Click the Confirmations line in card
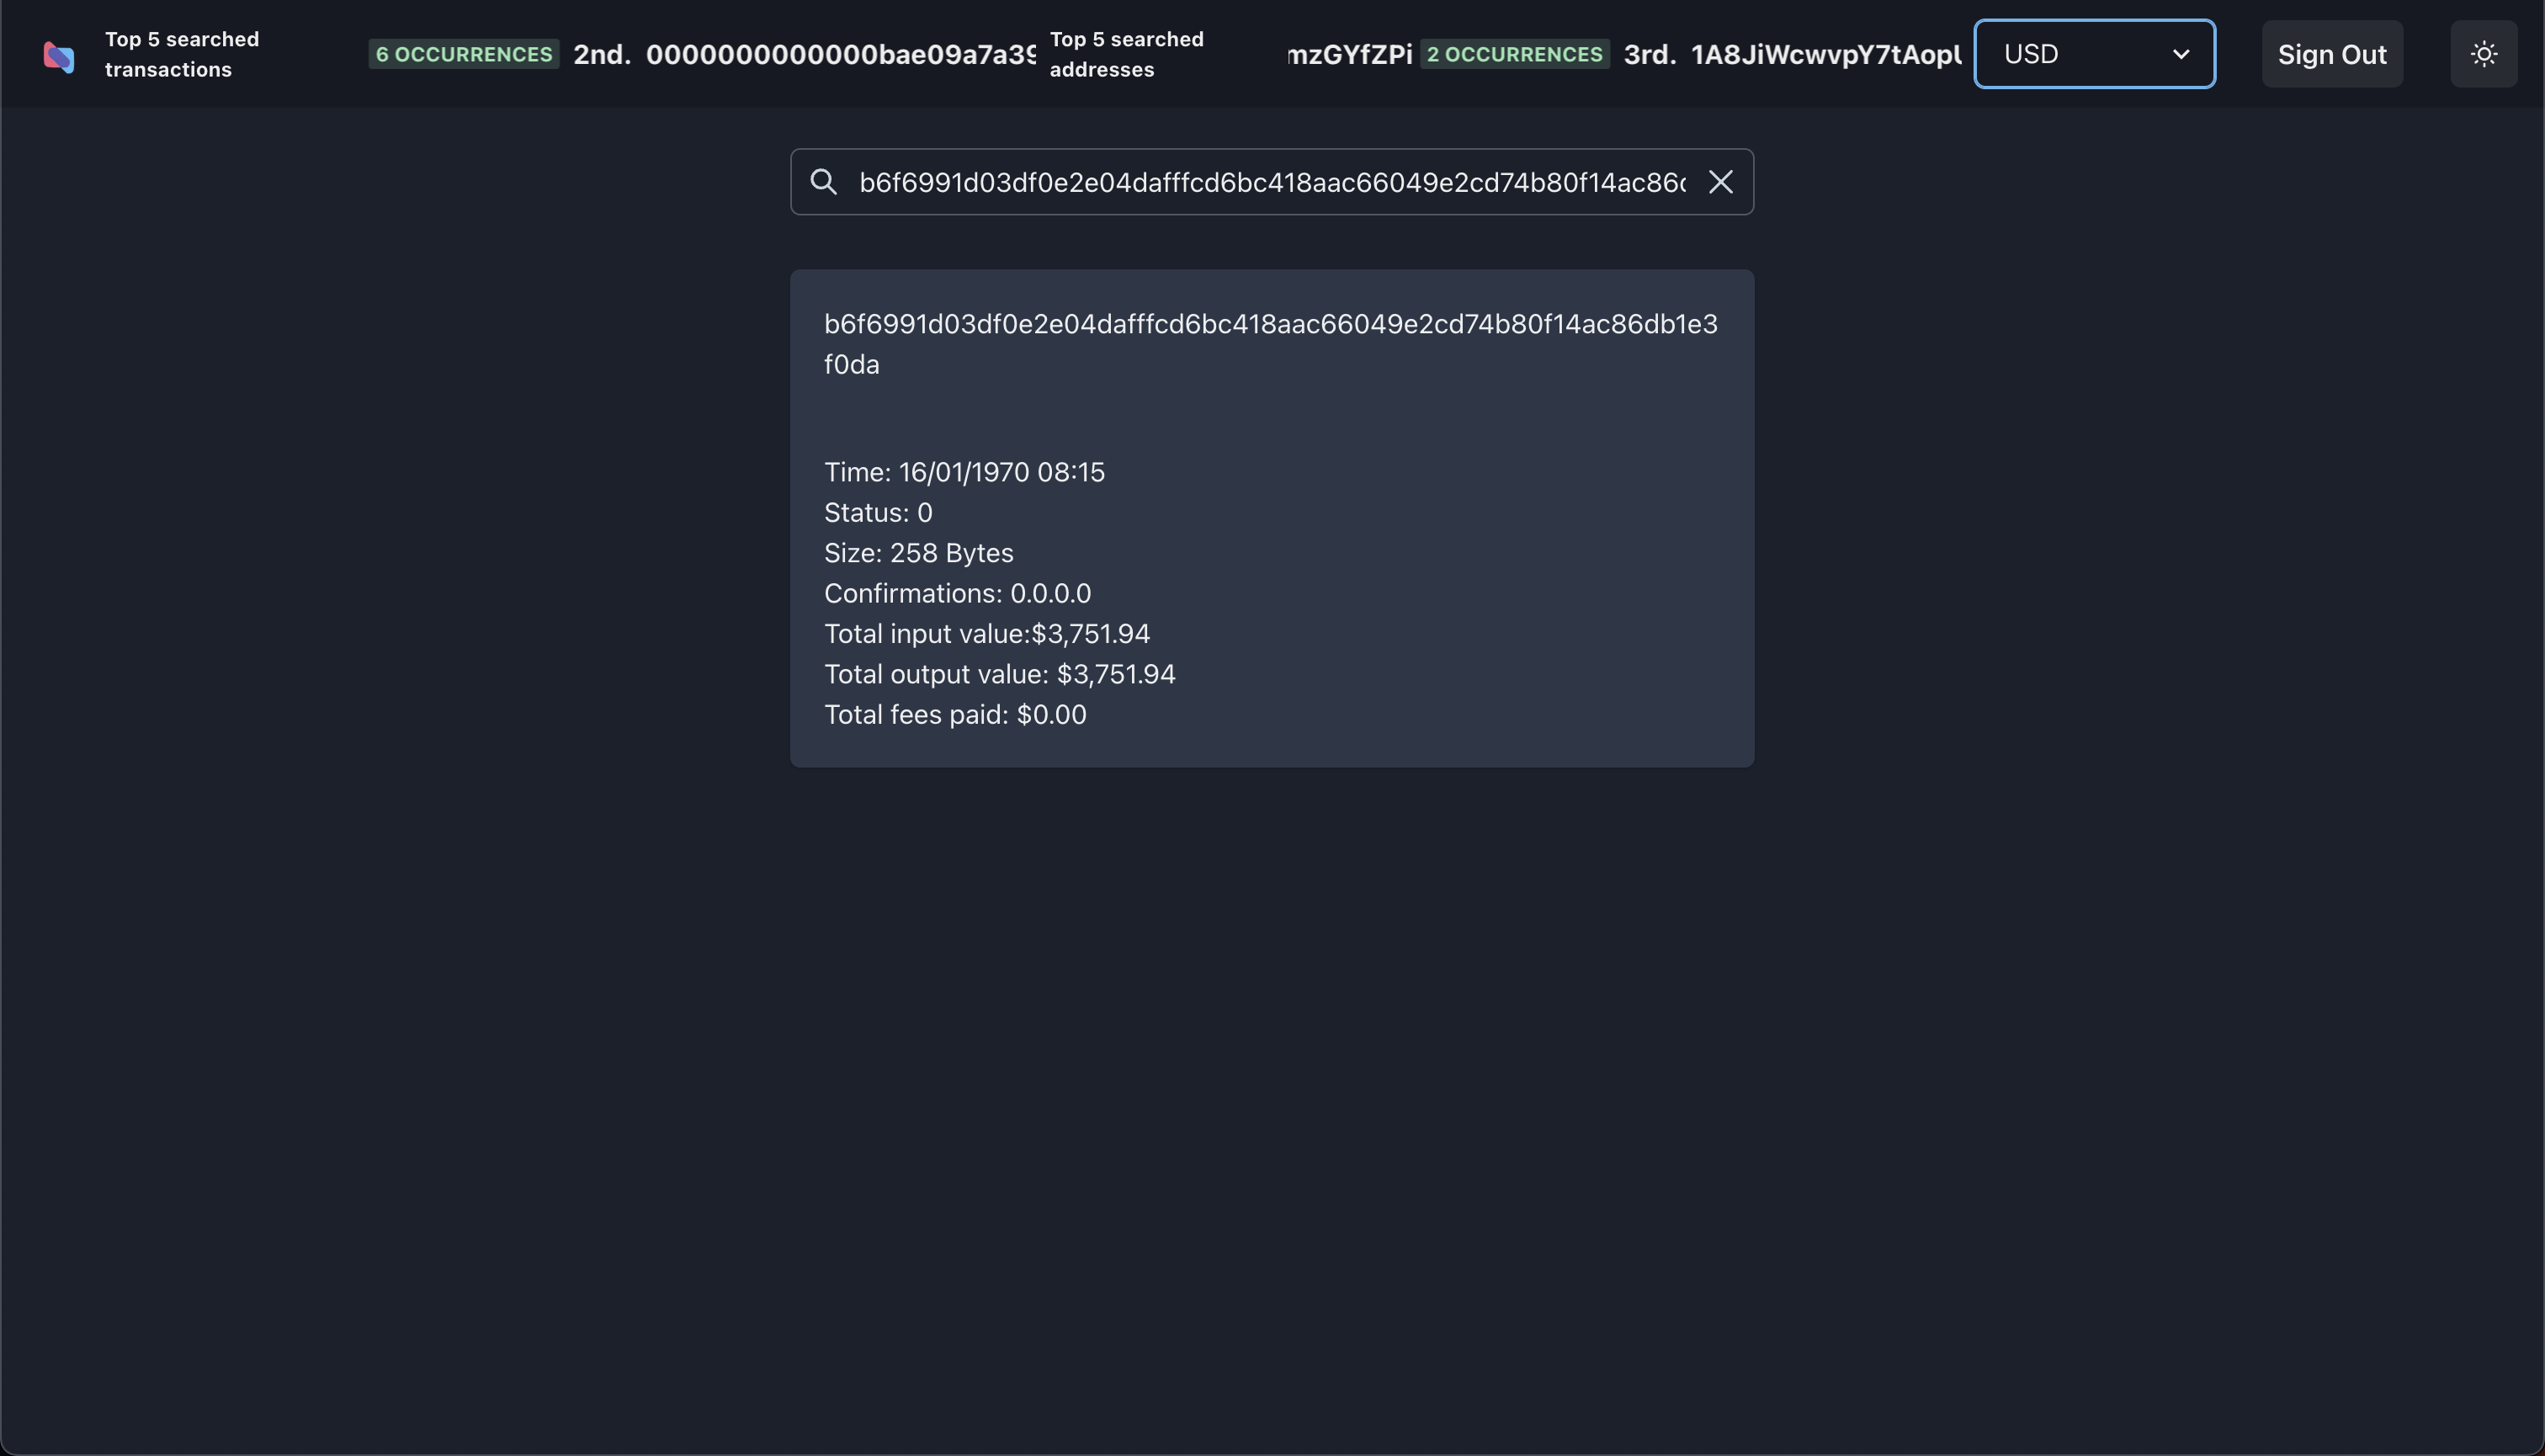 tap(956, 593)
